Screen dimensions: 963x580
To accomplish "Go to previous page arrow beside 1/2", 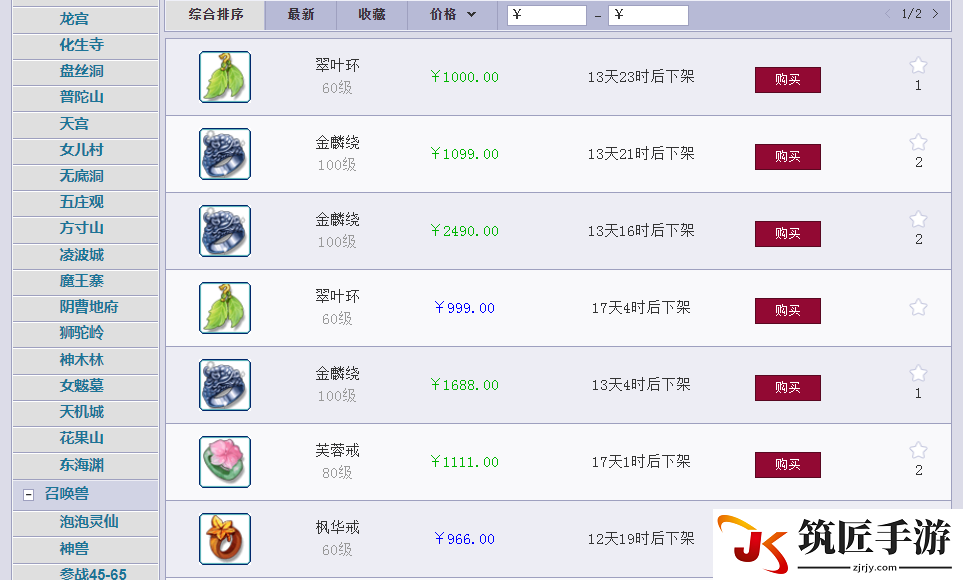I will click(887, 14).
